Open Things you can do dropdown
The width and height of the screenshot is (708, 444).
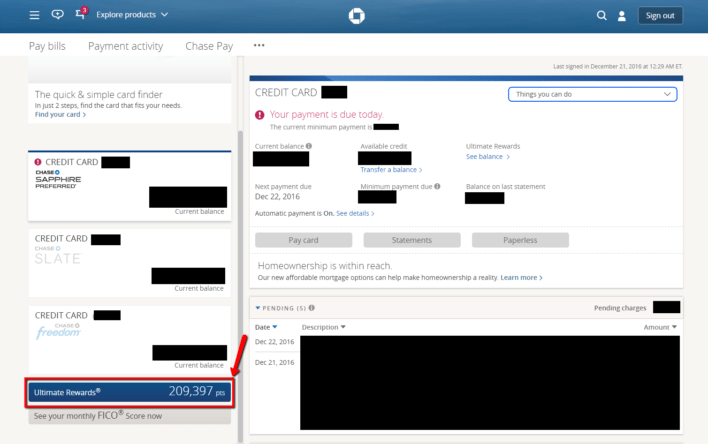click(x=592, y=94)
